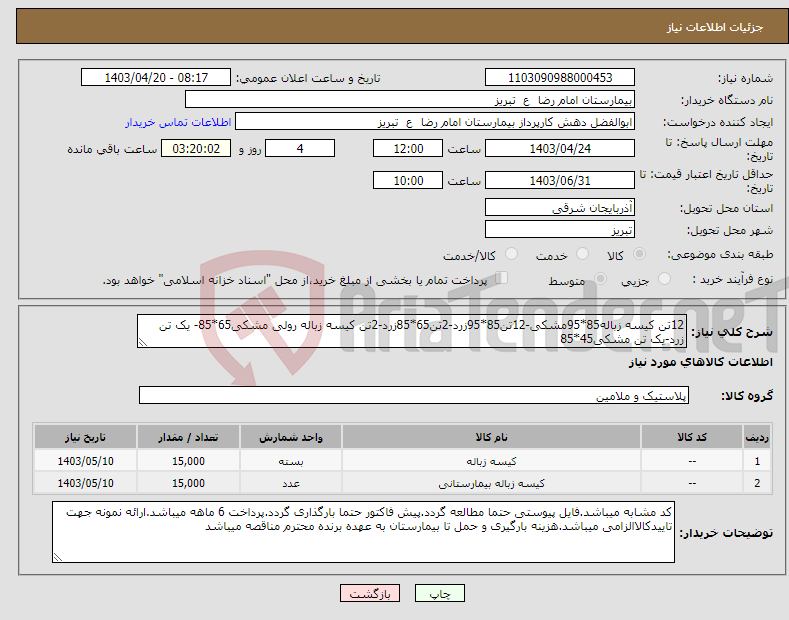Click the کیسه زباله بیمارستانی item cell
Viewport: 789px width, 620px height.
492,483
